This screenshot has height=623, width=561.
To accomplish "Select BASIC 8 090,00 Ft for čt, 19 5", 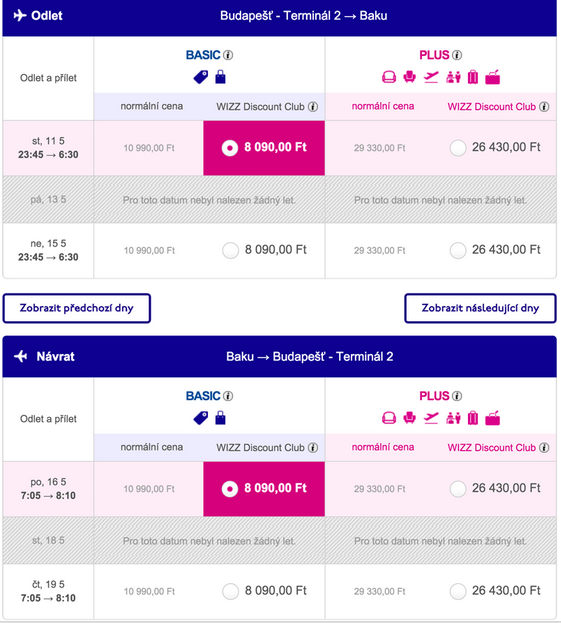I will click(x=230, y=591).
